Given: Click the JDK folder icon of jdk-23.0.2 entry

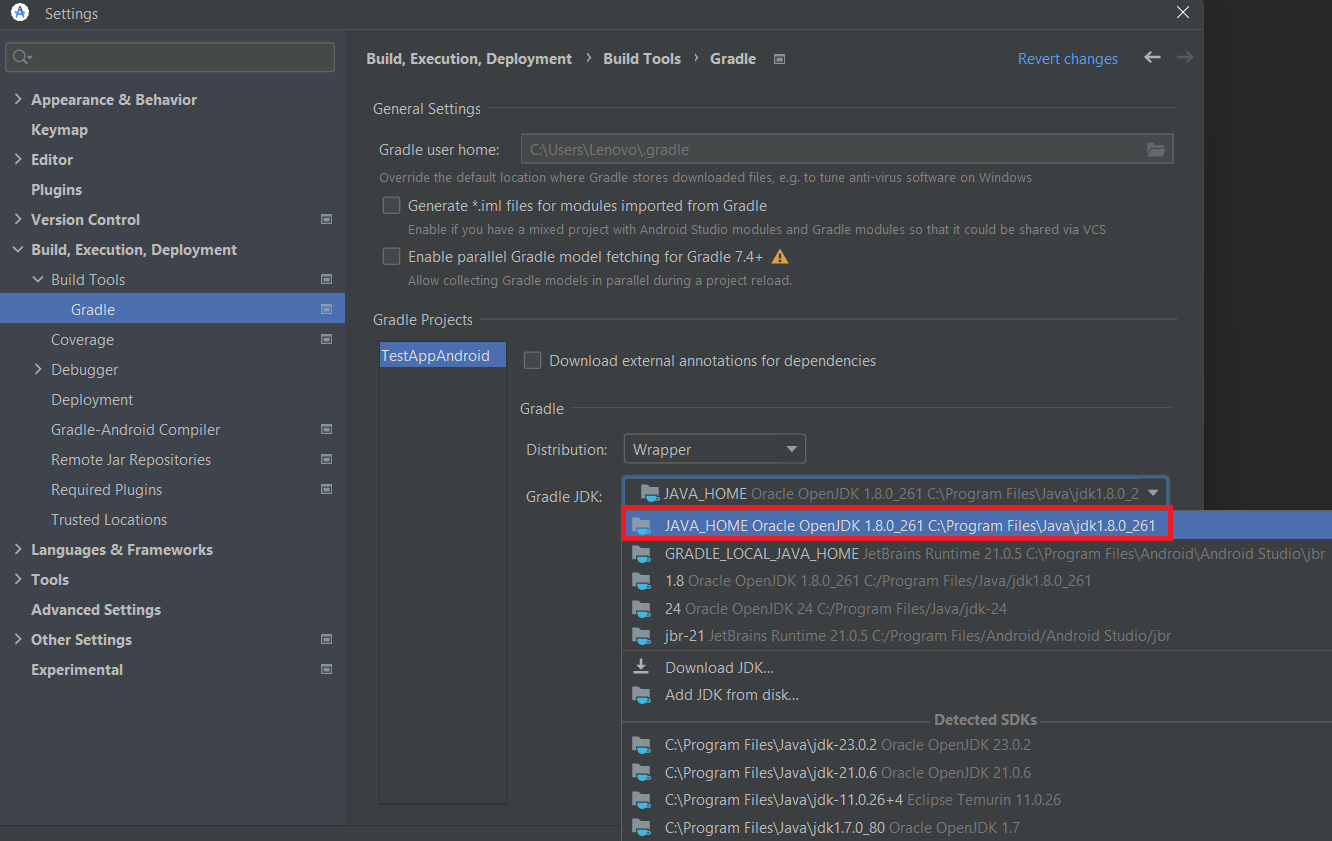Looking at the screenshot, I should (642, 745).
